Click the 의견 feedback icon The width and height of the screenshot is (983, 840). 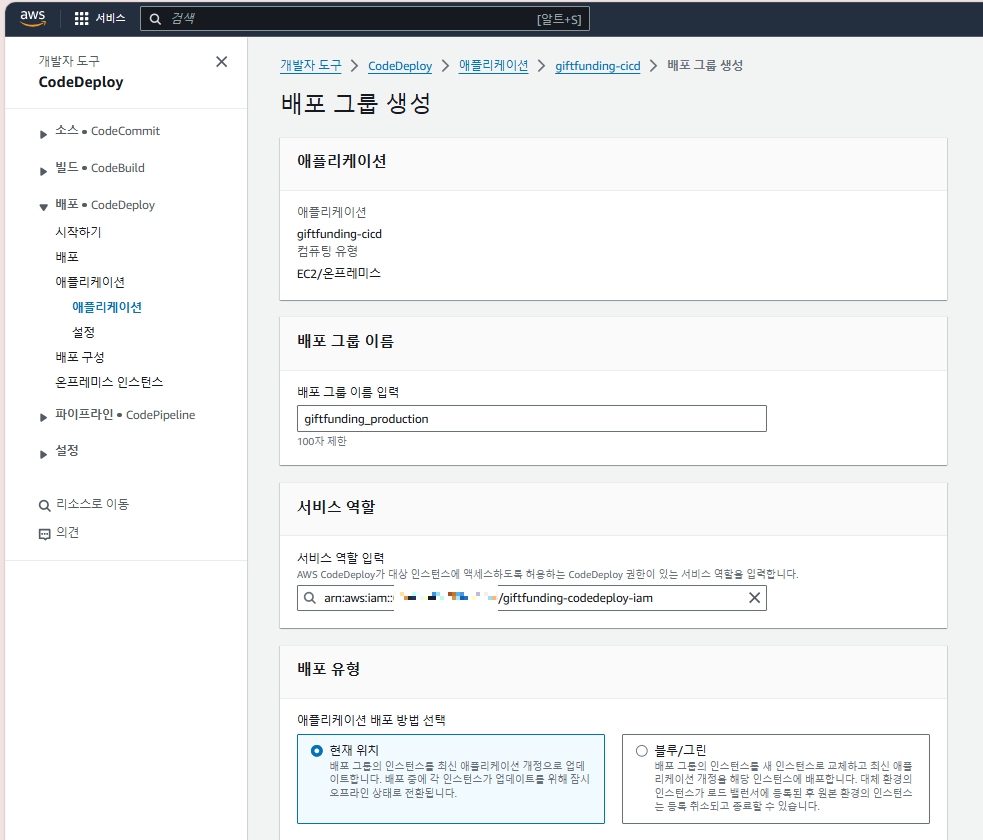[x=45, y=534]
